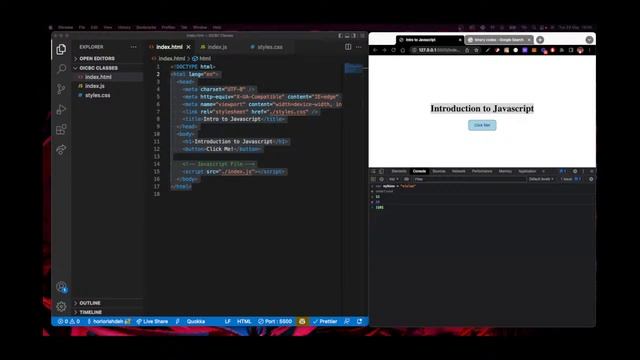Open the Manage gear in VS Code
The image size is (640, 360).
61,306
